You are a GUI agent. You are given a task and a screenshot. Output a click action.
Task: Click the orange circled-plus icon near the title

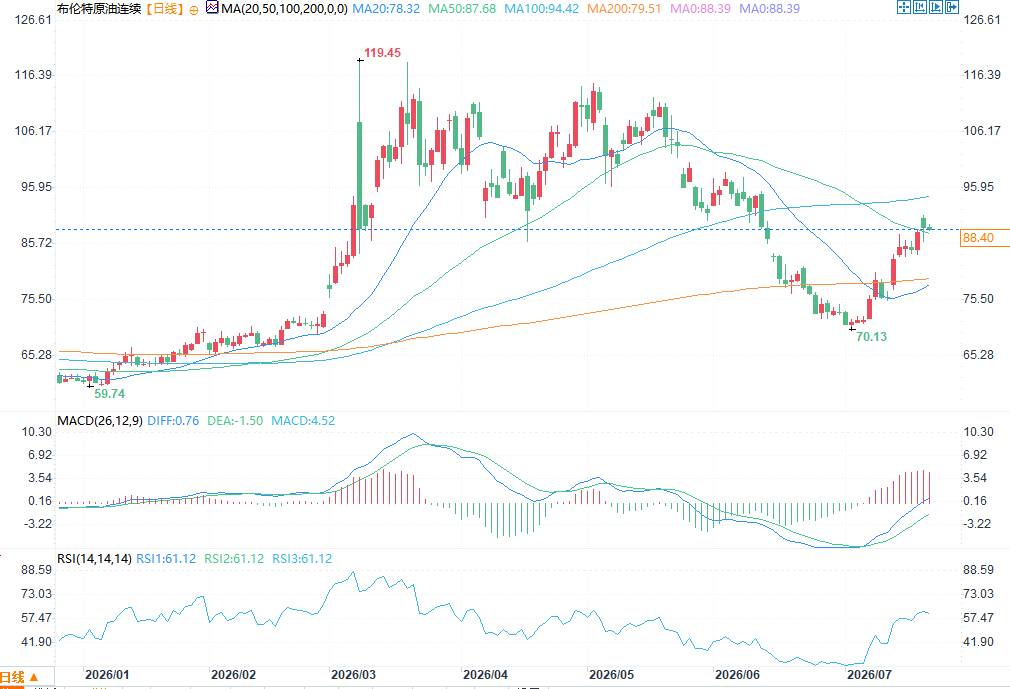click(x=194, y=10)
